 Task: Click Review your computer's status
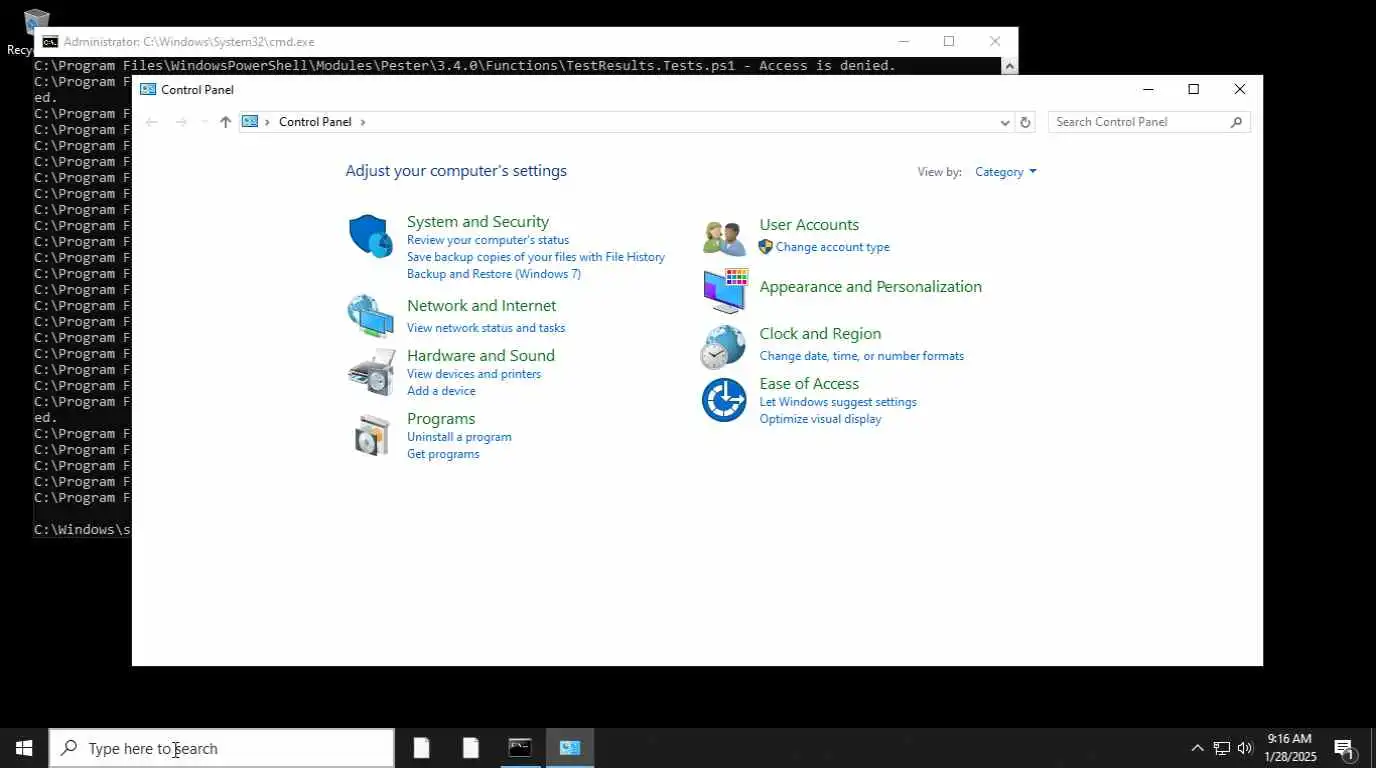488,240
